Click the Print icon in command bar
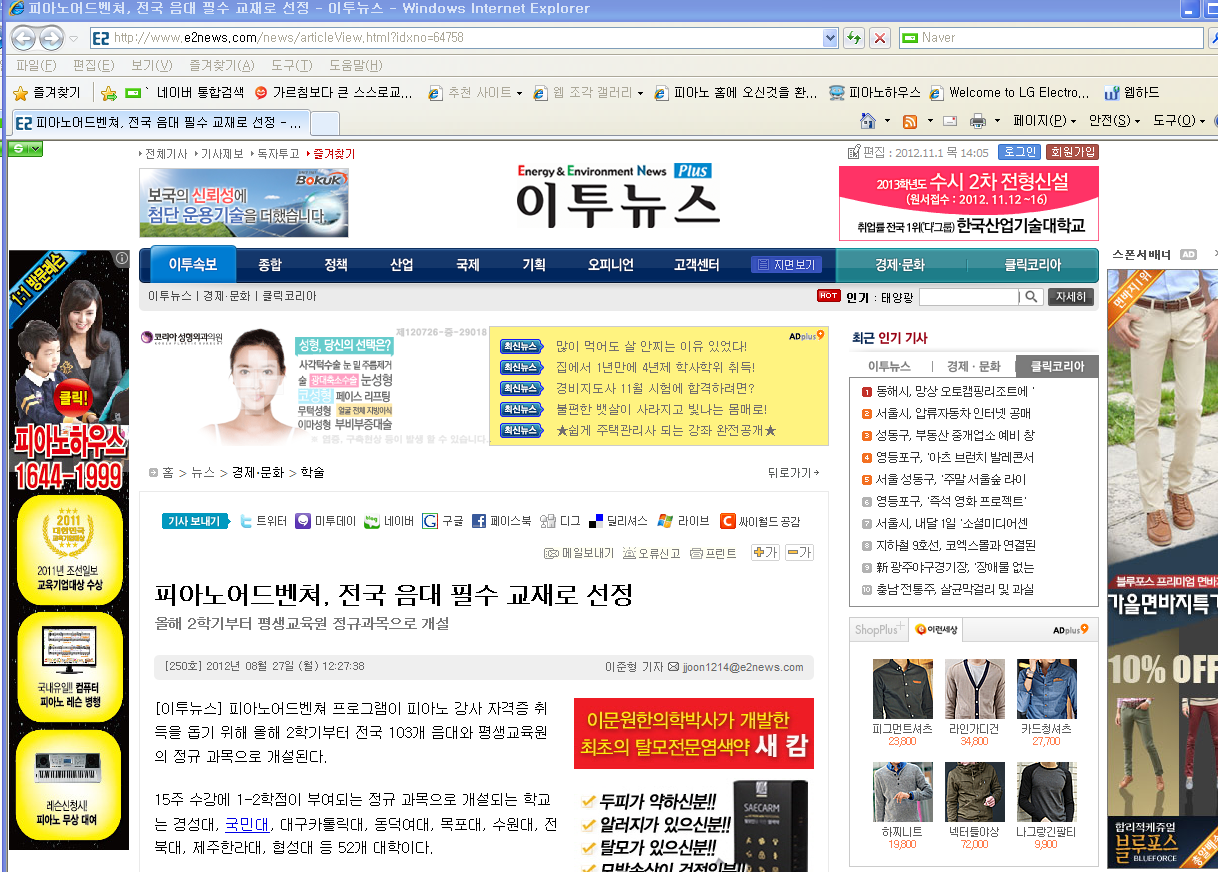 tap(977, 121)
